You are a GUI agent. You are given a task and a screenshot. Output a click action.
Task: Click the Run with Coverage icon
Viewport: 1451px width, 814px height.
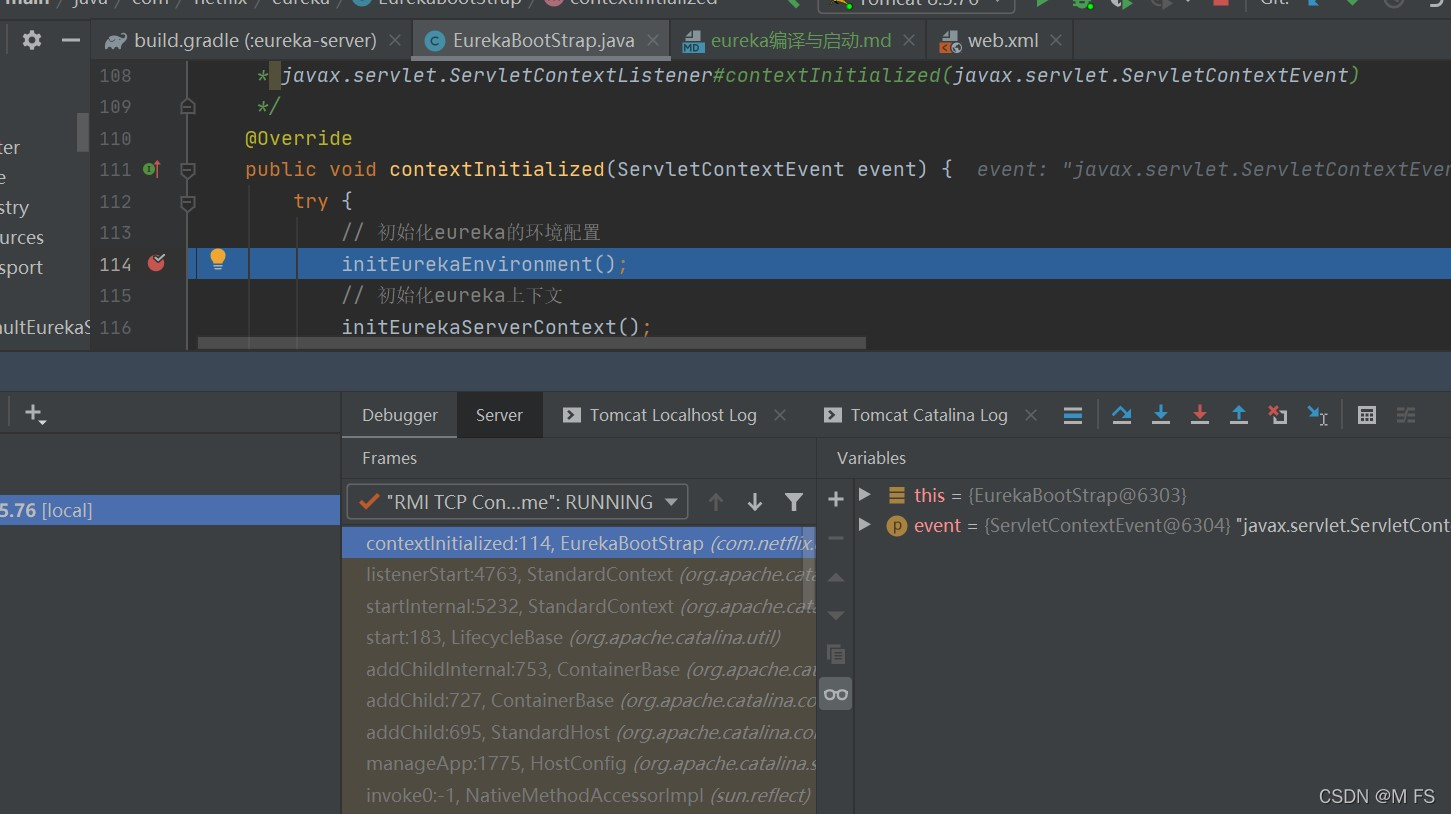pos(1122,4)
